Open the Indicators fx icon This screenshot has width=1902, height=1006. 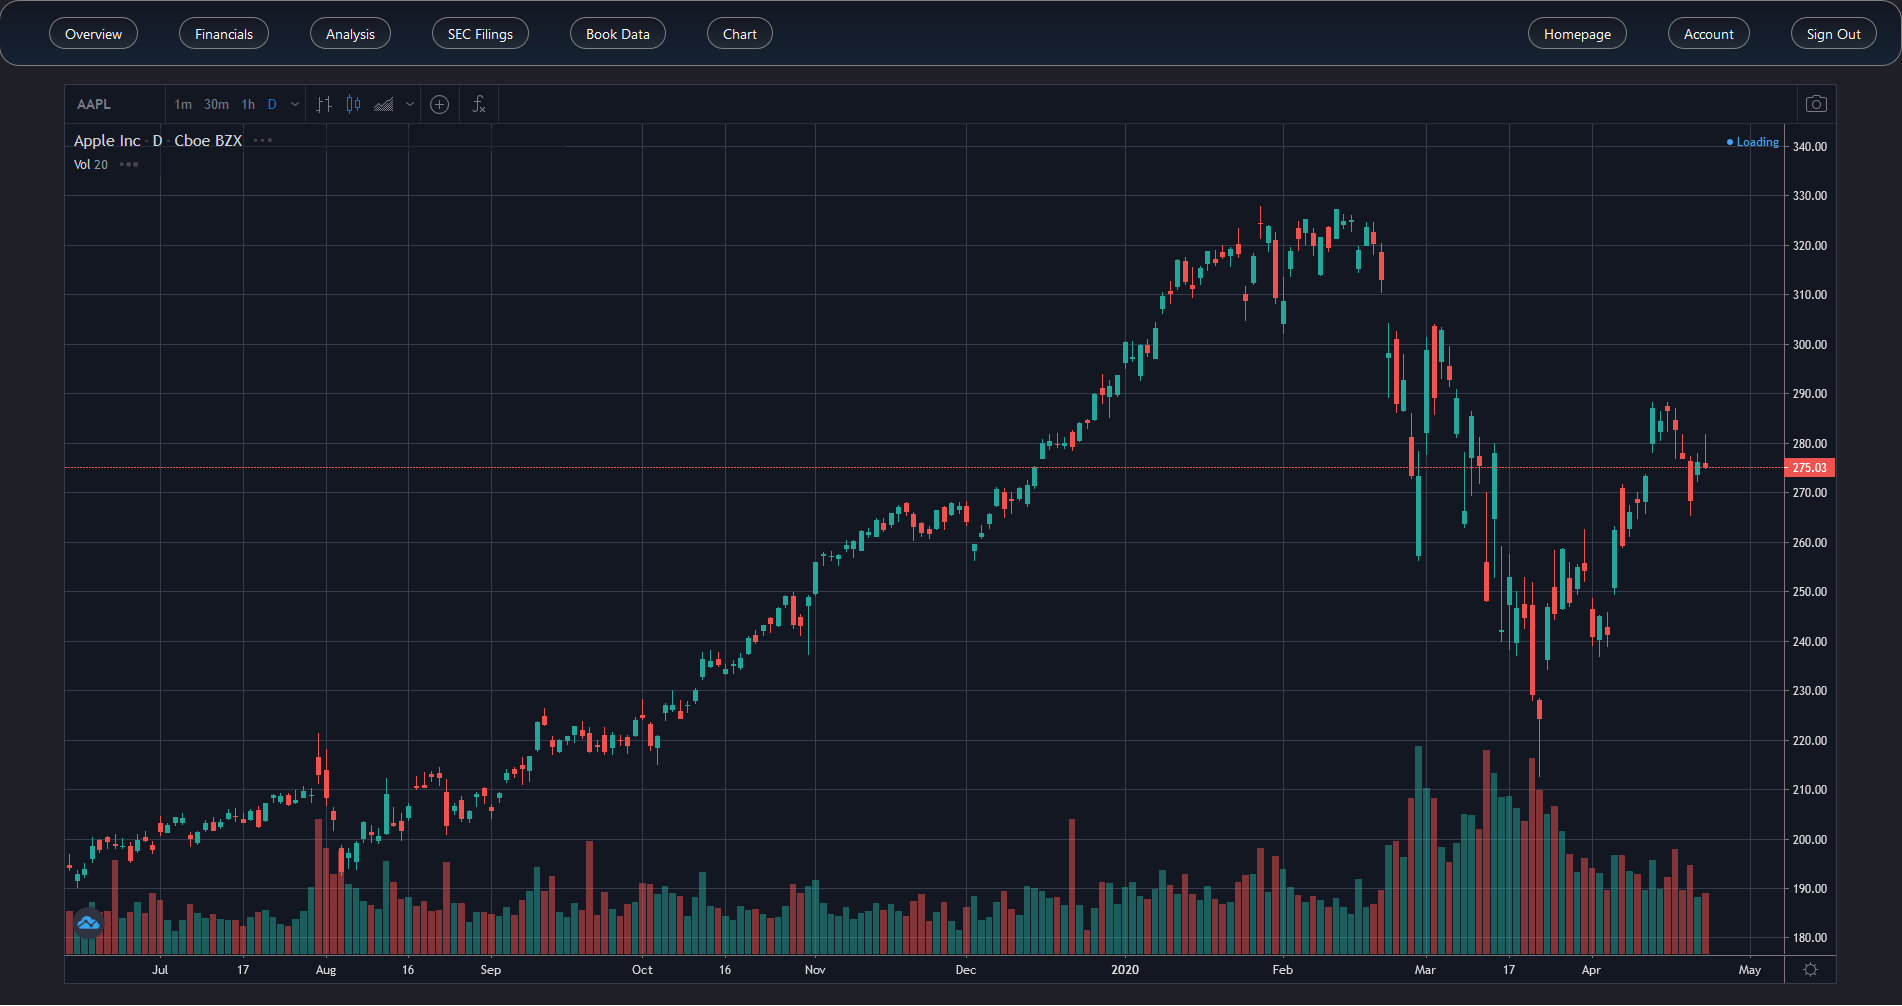479,104
